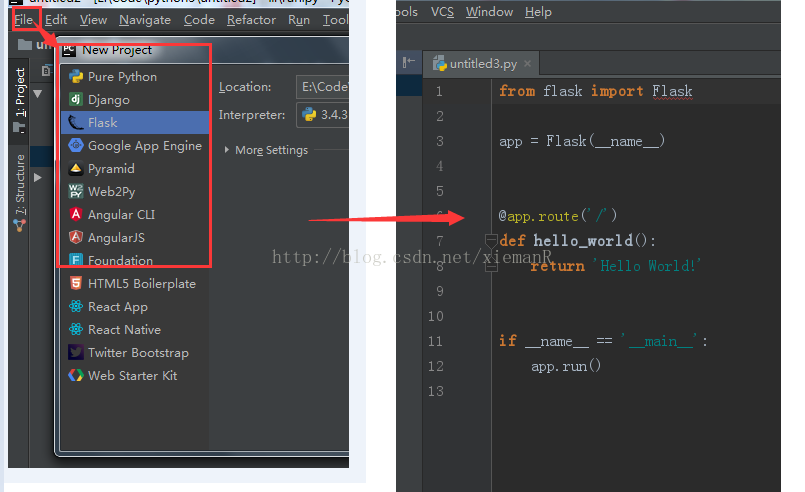Open the Edit menu
This screenshot has height=492, width=805.
click(56, 20)
